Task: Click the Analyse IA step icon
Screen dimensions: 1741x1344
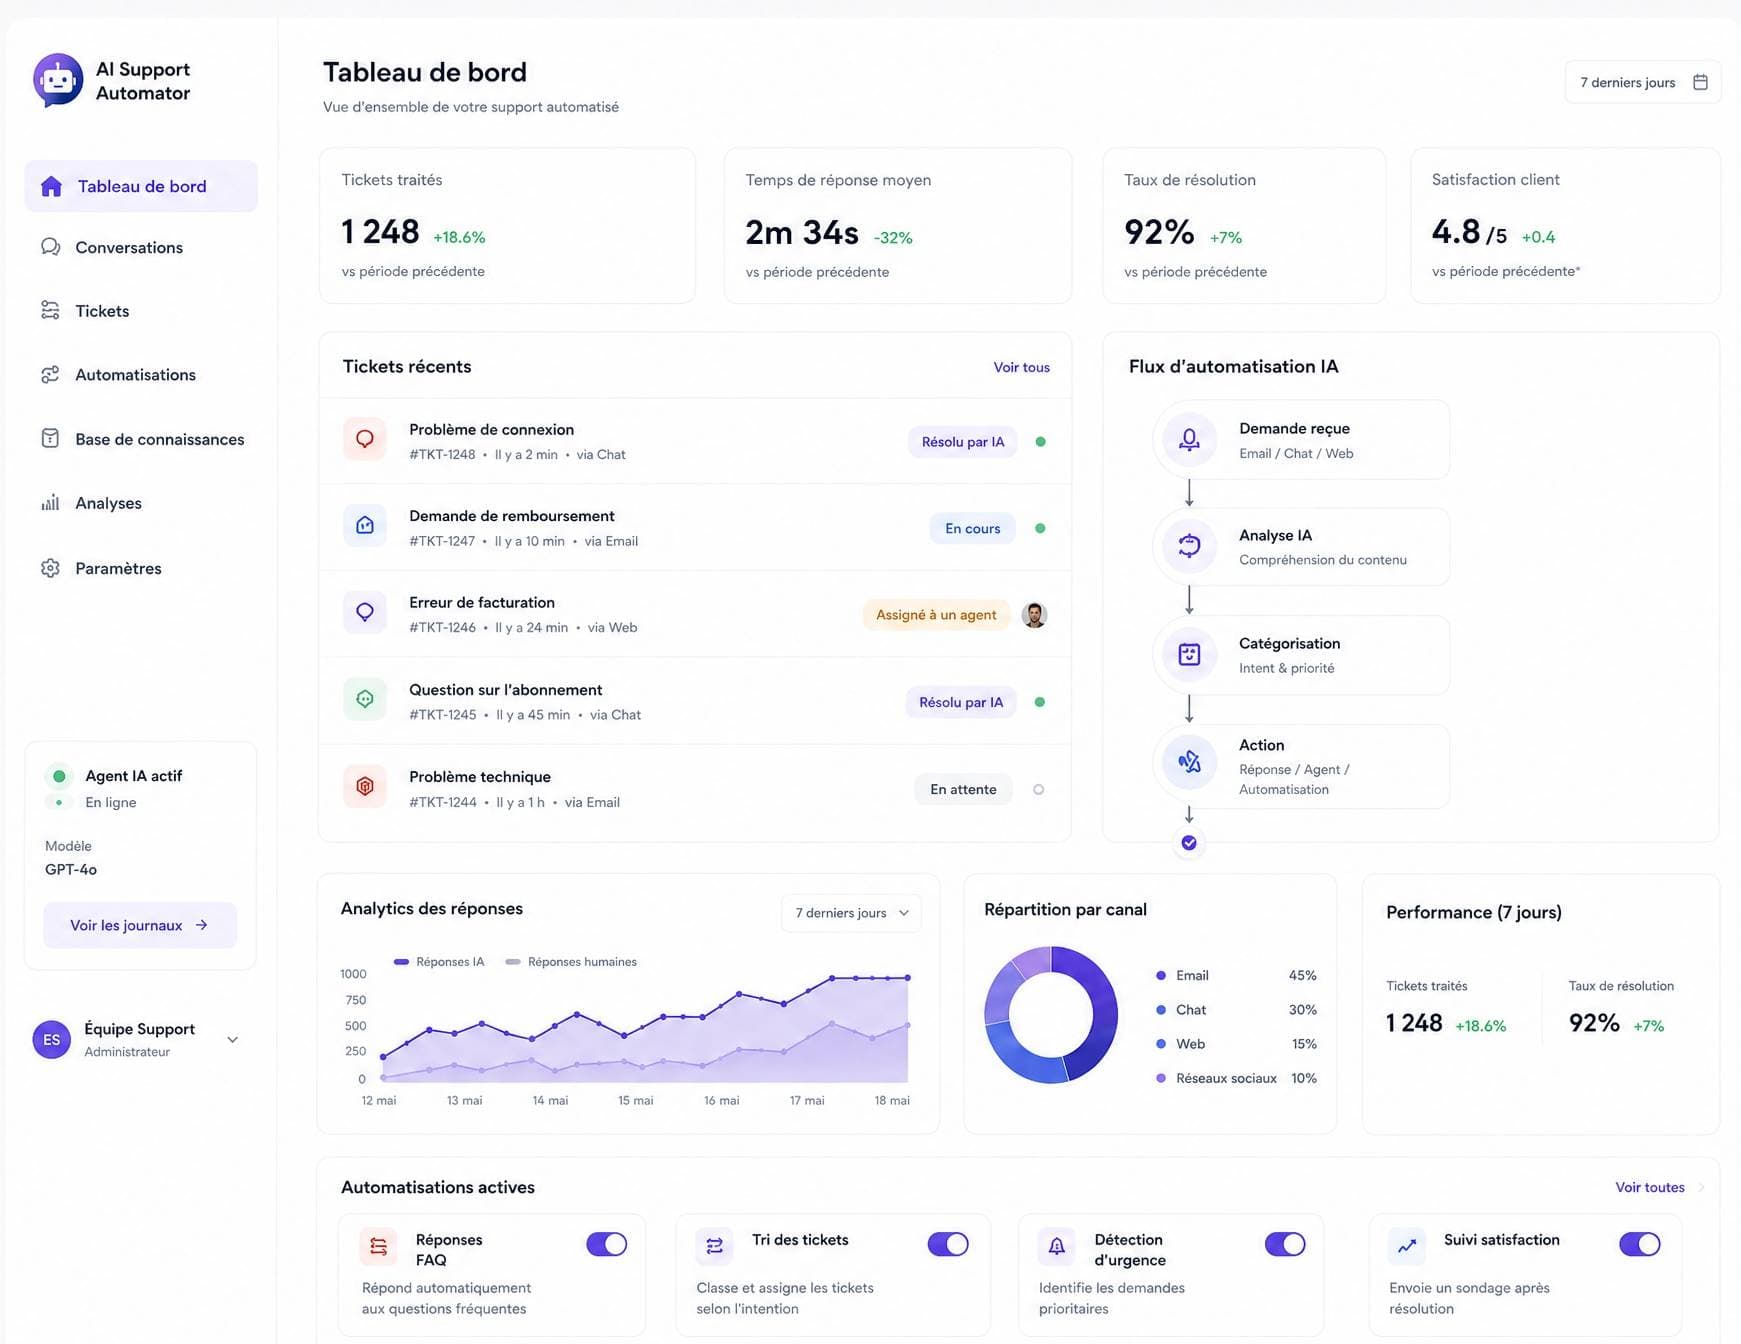Action: click(1189, 546)
